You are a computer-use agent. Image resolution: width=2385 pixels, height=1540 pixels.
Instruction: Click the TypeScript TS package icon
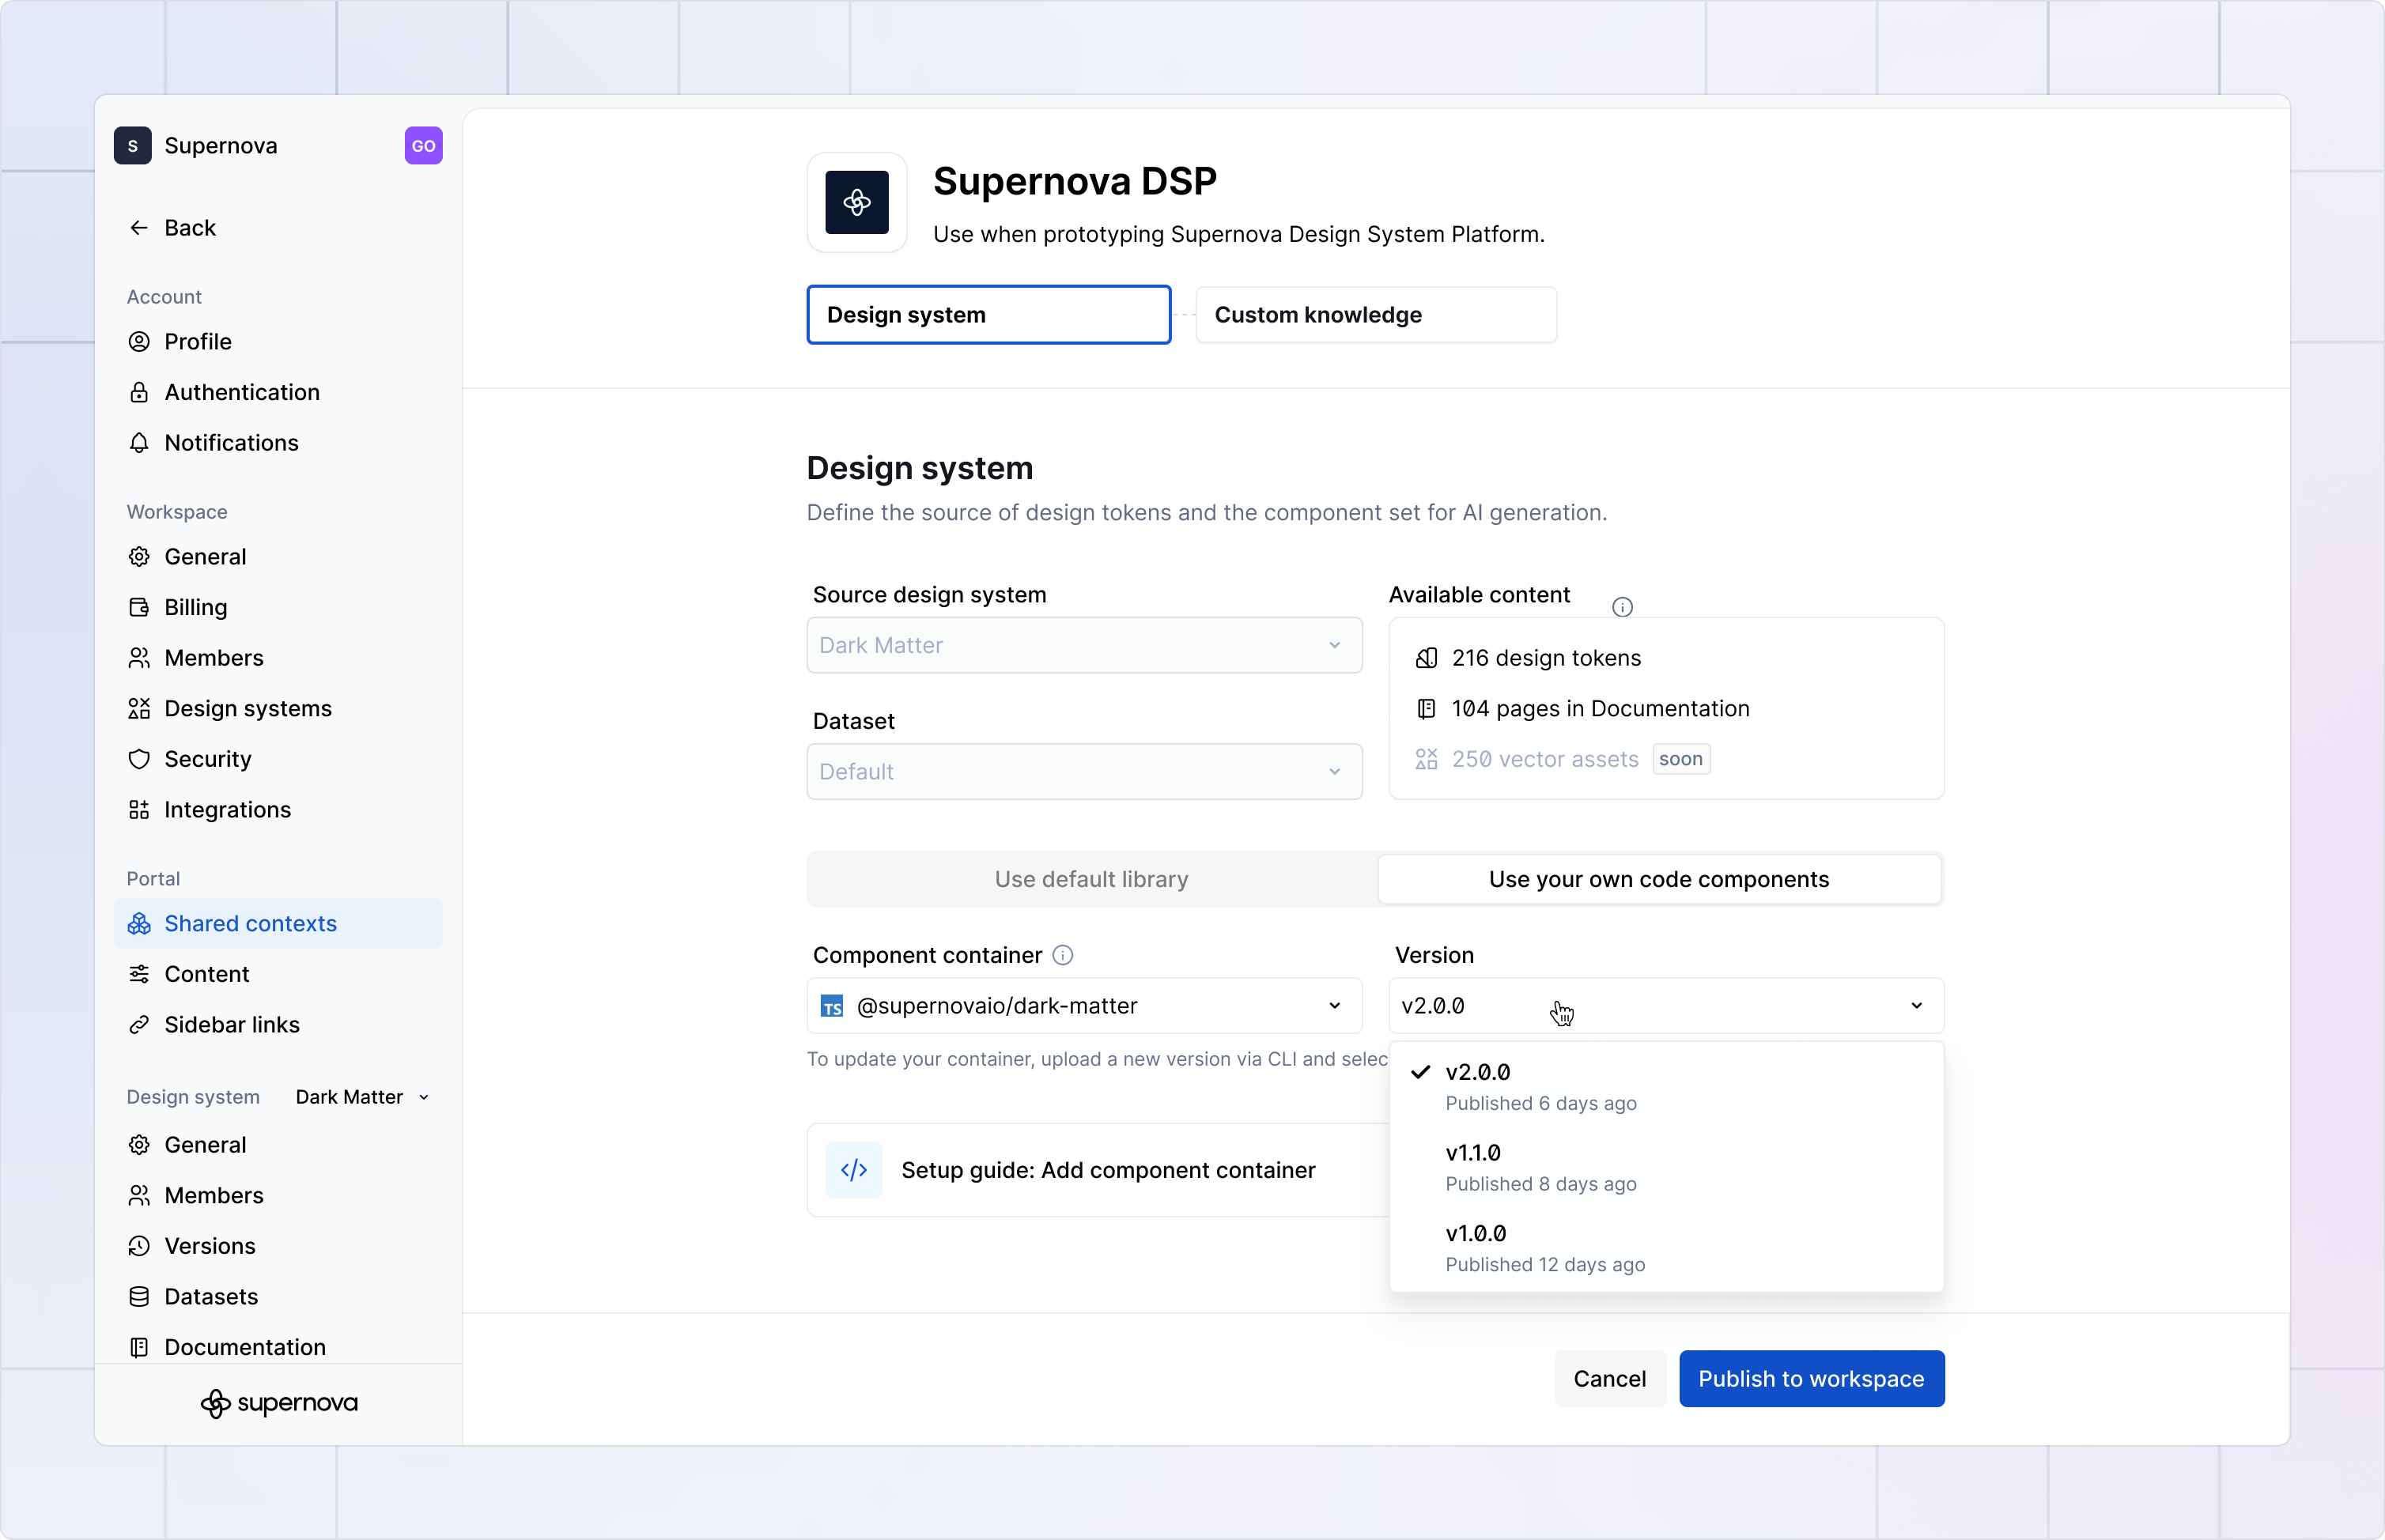click(832, 1006)
